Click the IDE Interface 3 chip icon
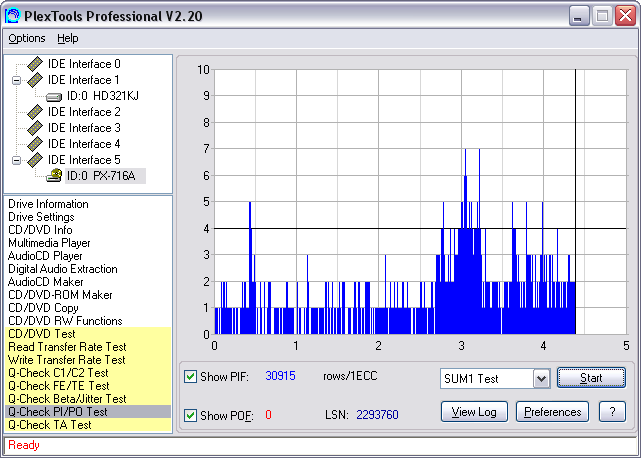The width and height of the screenshot is (641, 458). tap(35, 128)
